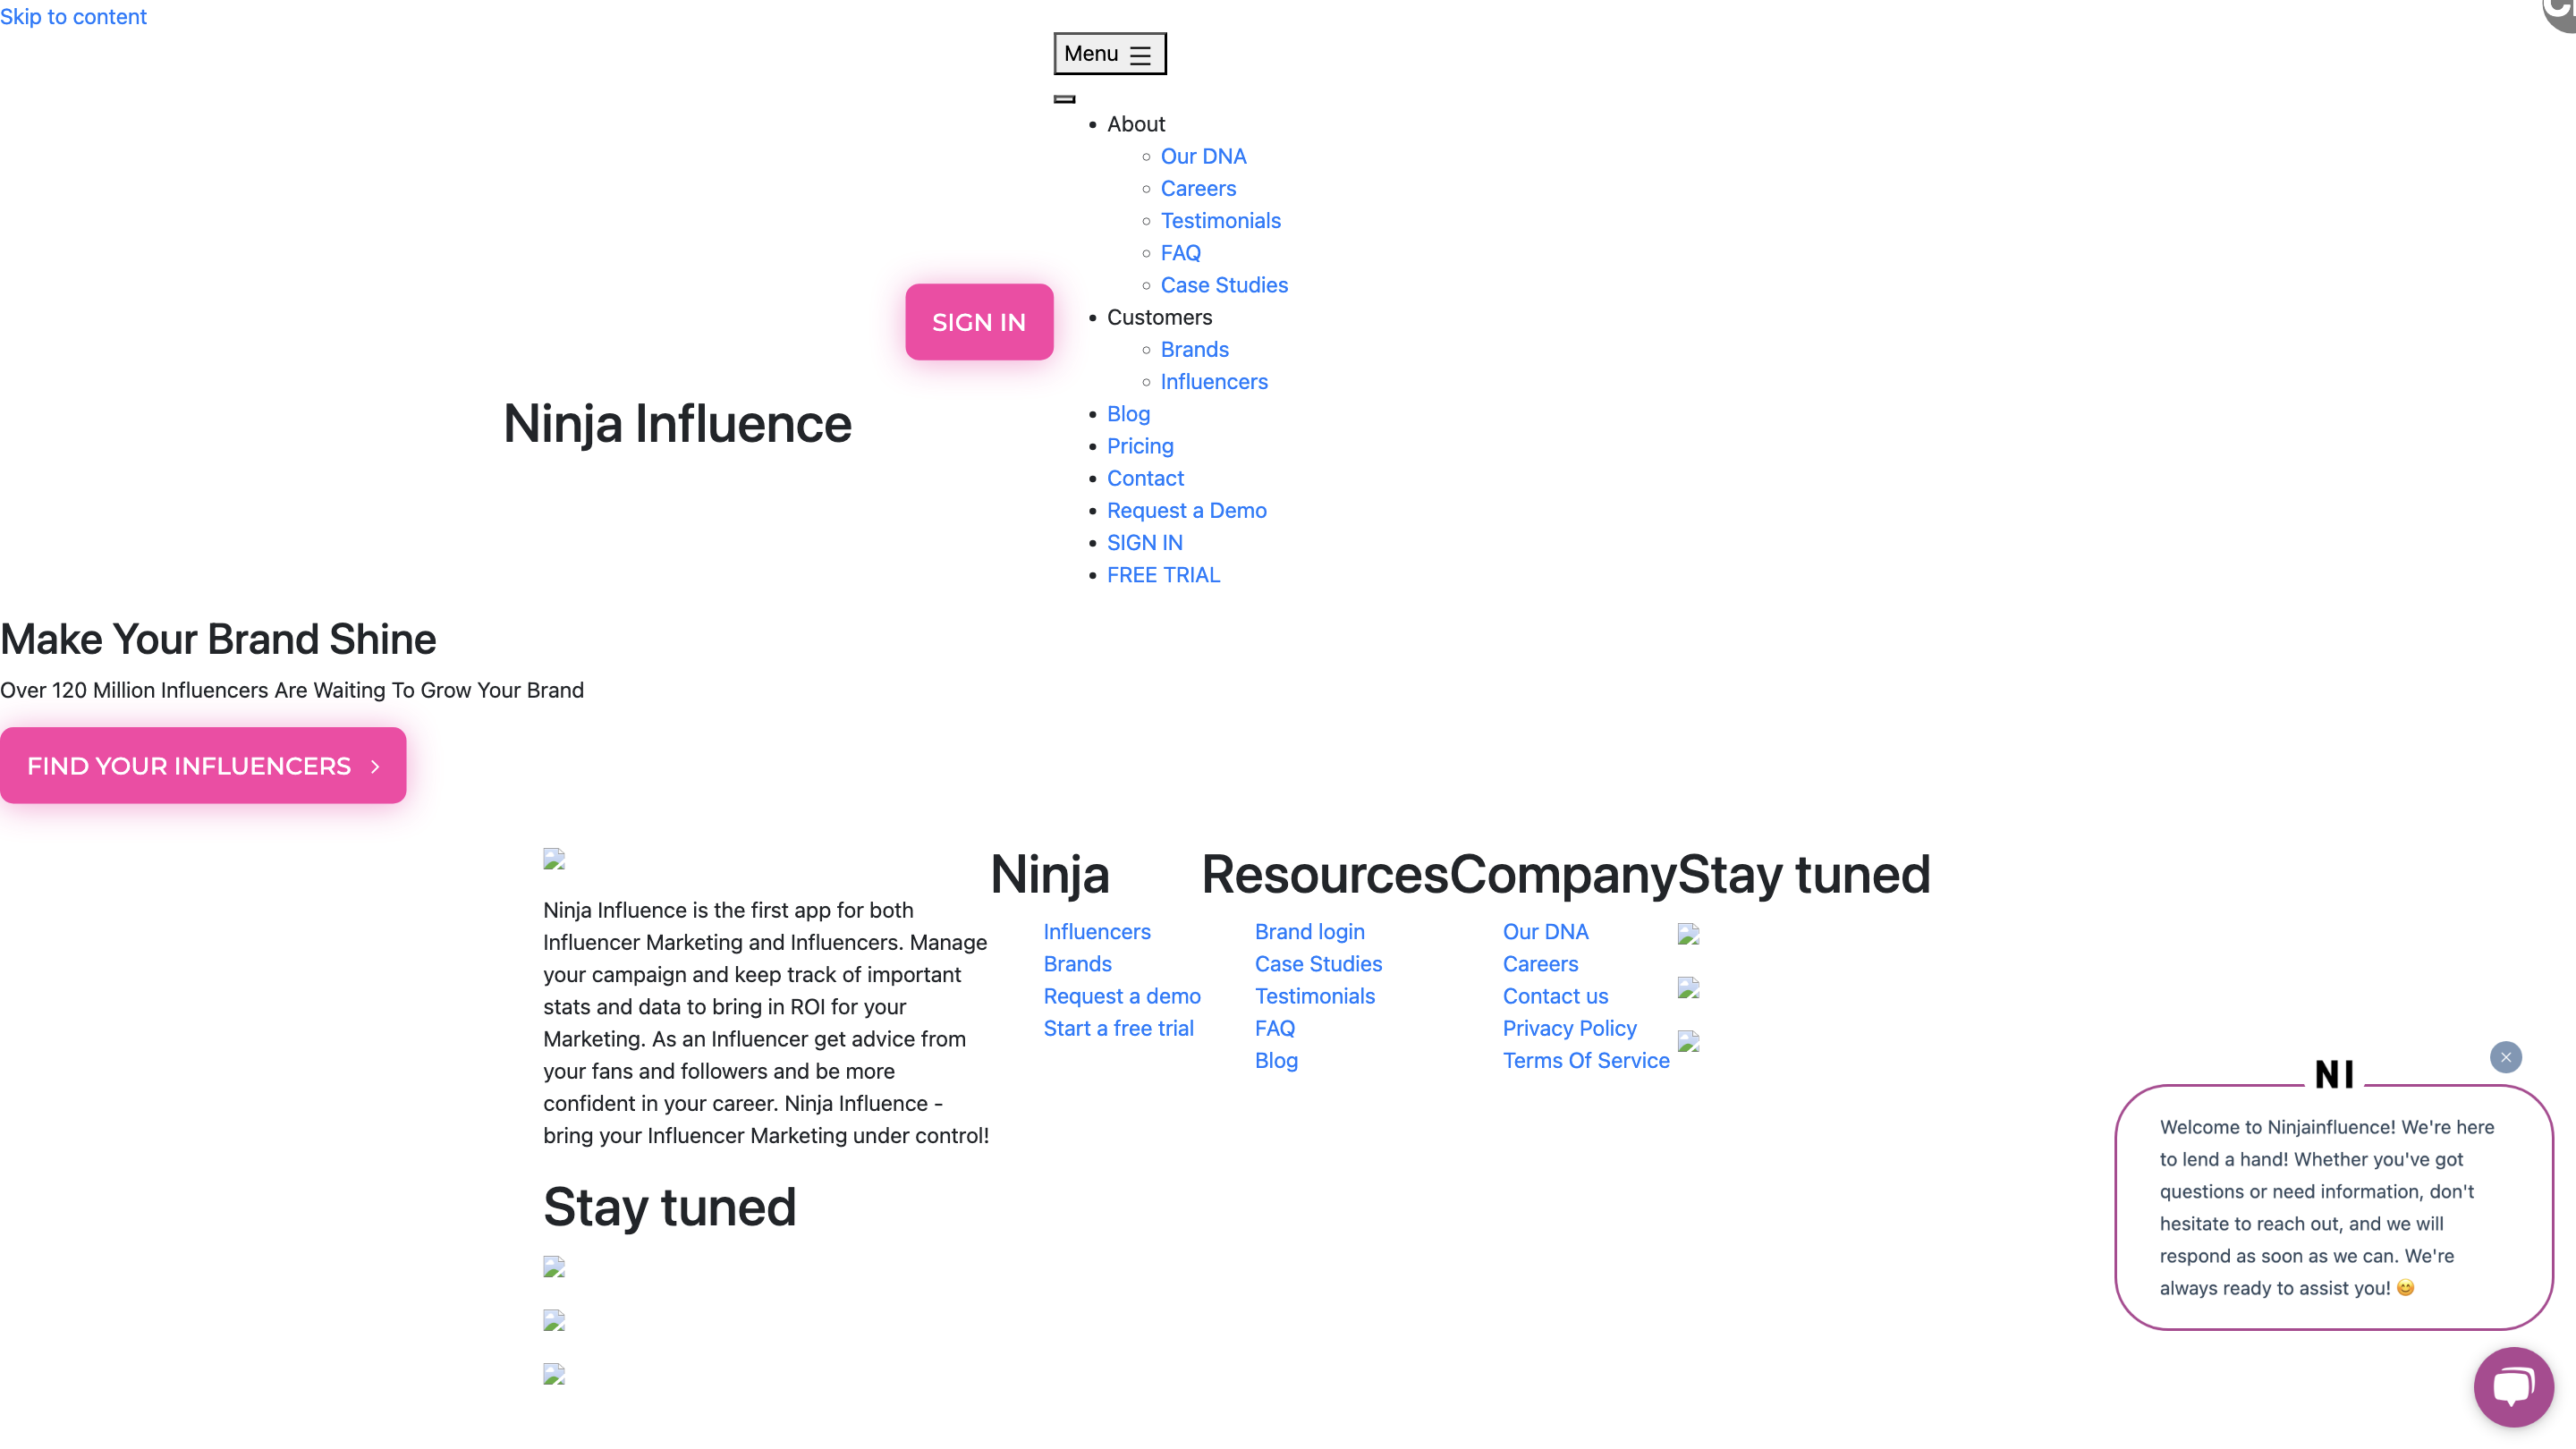Open the Case Studies entry under About

1224,285
